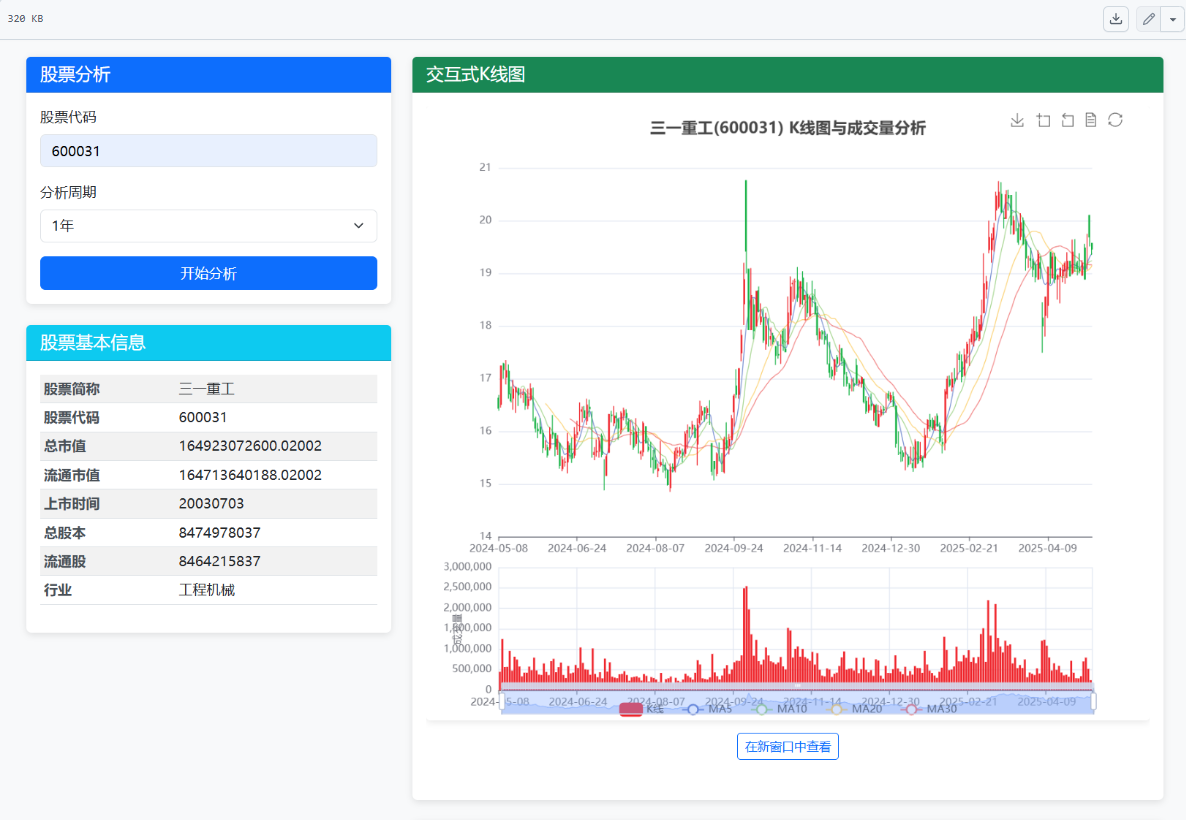1186x820 pixels.
Task: Toggle the MA10 legend series
Action: point(781,709)
